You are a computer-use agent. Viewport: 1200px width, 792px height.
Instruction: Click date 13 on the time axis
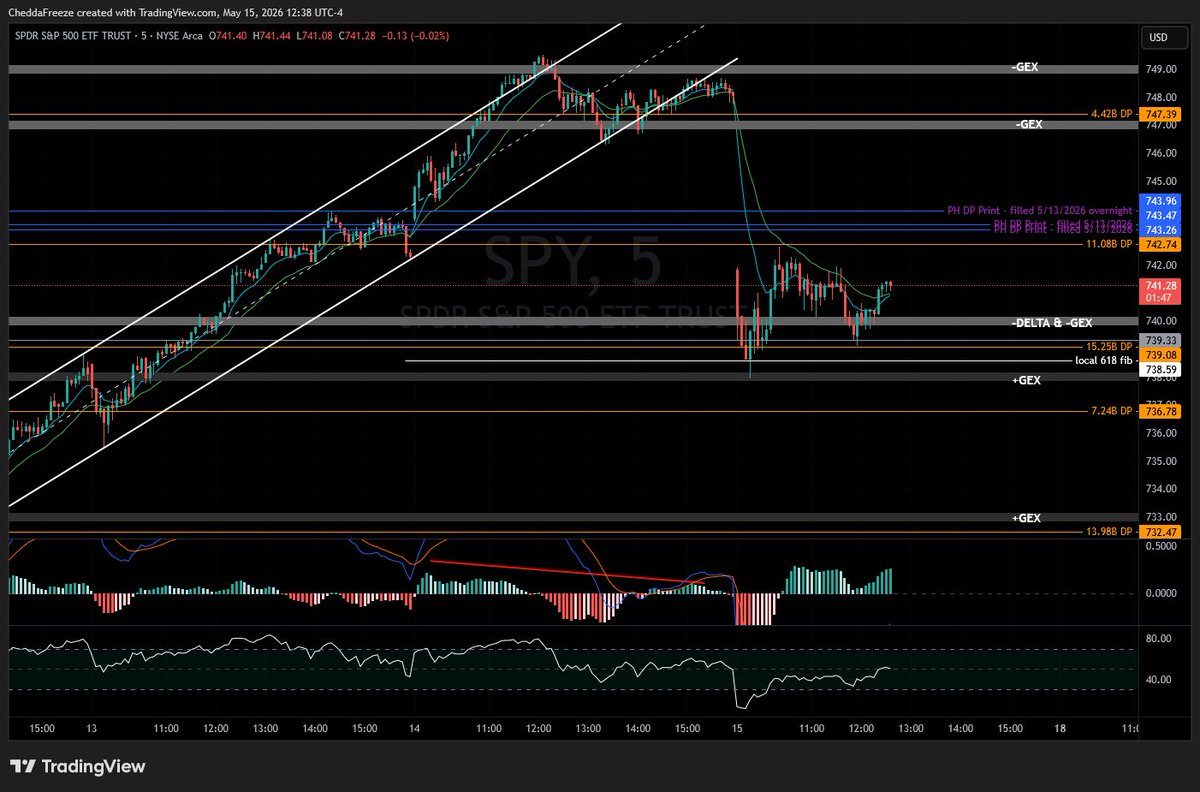point(92,729)
